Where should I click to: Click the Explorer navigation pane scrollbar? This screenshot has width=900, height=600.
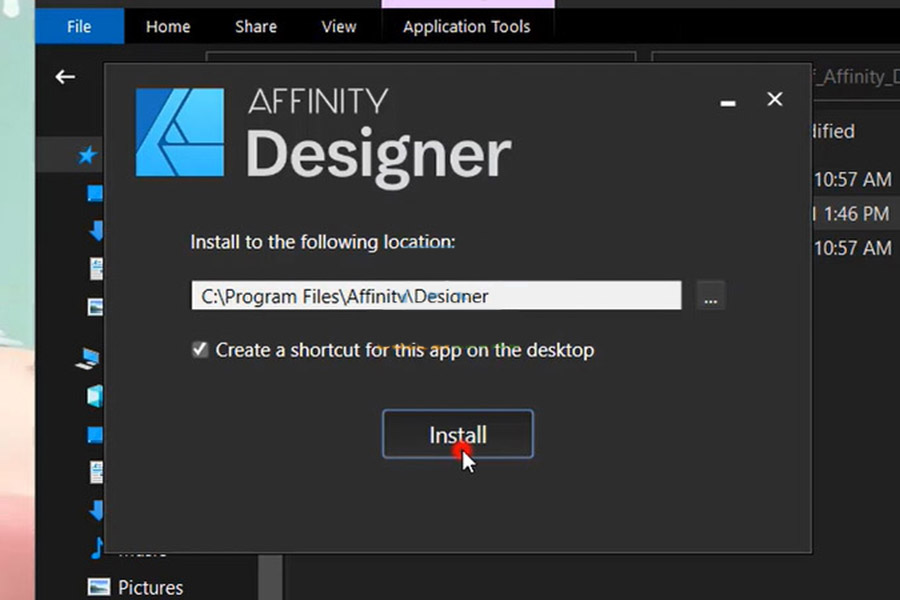270,576
